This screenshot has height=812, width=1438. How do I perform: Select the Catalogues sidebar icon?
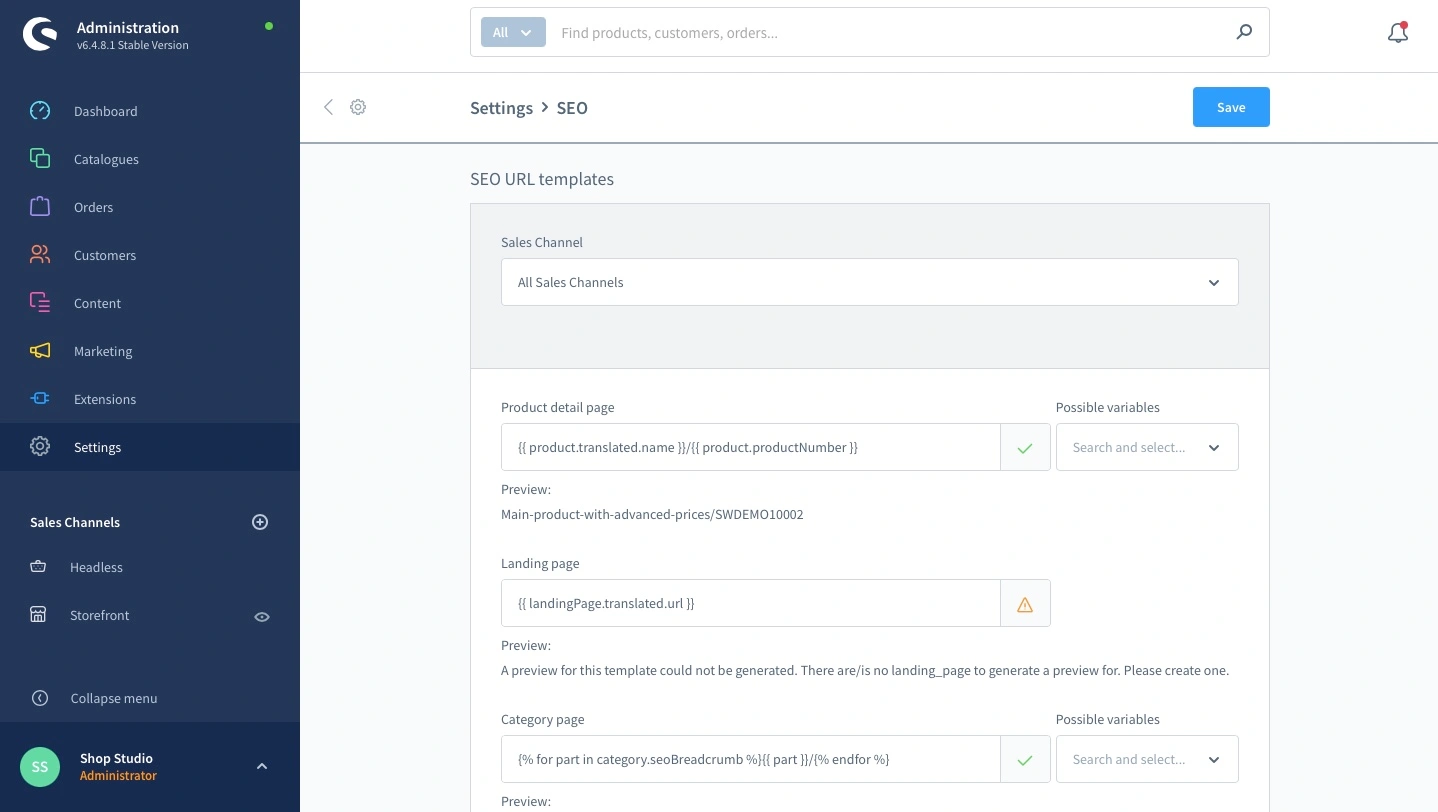(x=40, y=159)
